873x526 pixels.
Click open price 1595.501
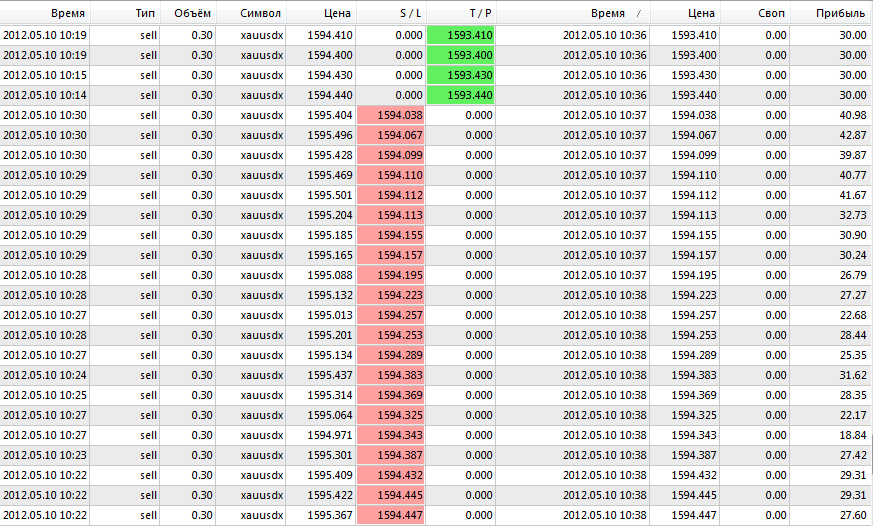click(x=330, y=195)
